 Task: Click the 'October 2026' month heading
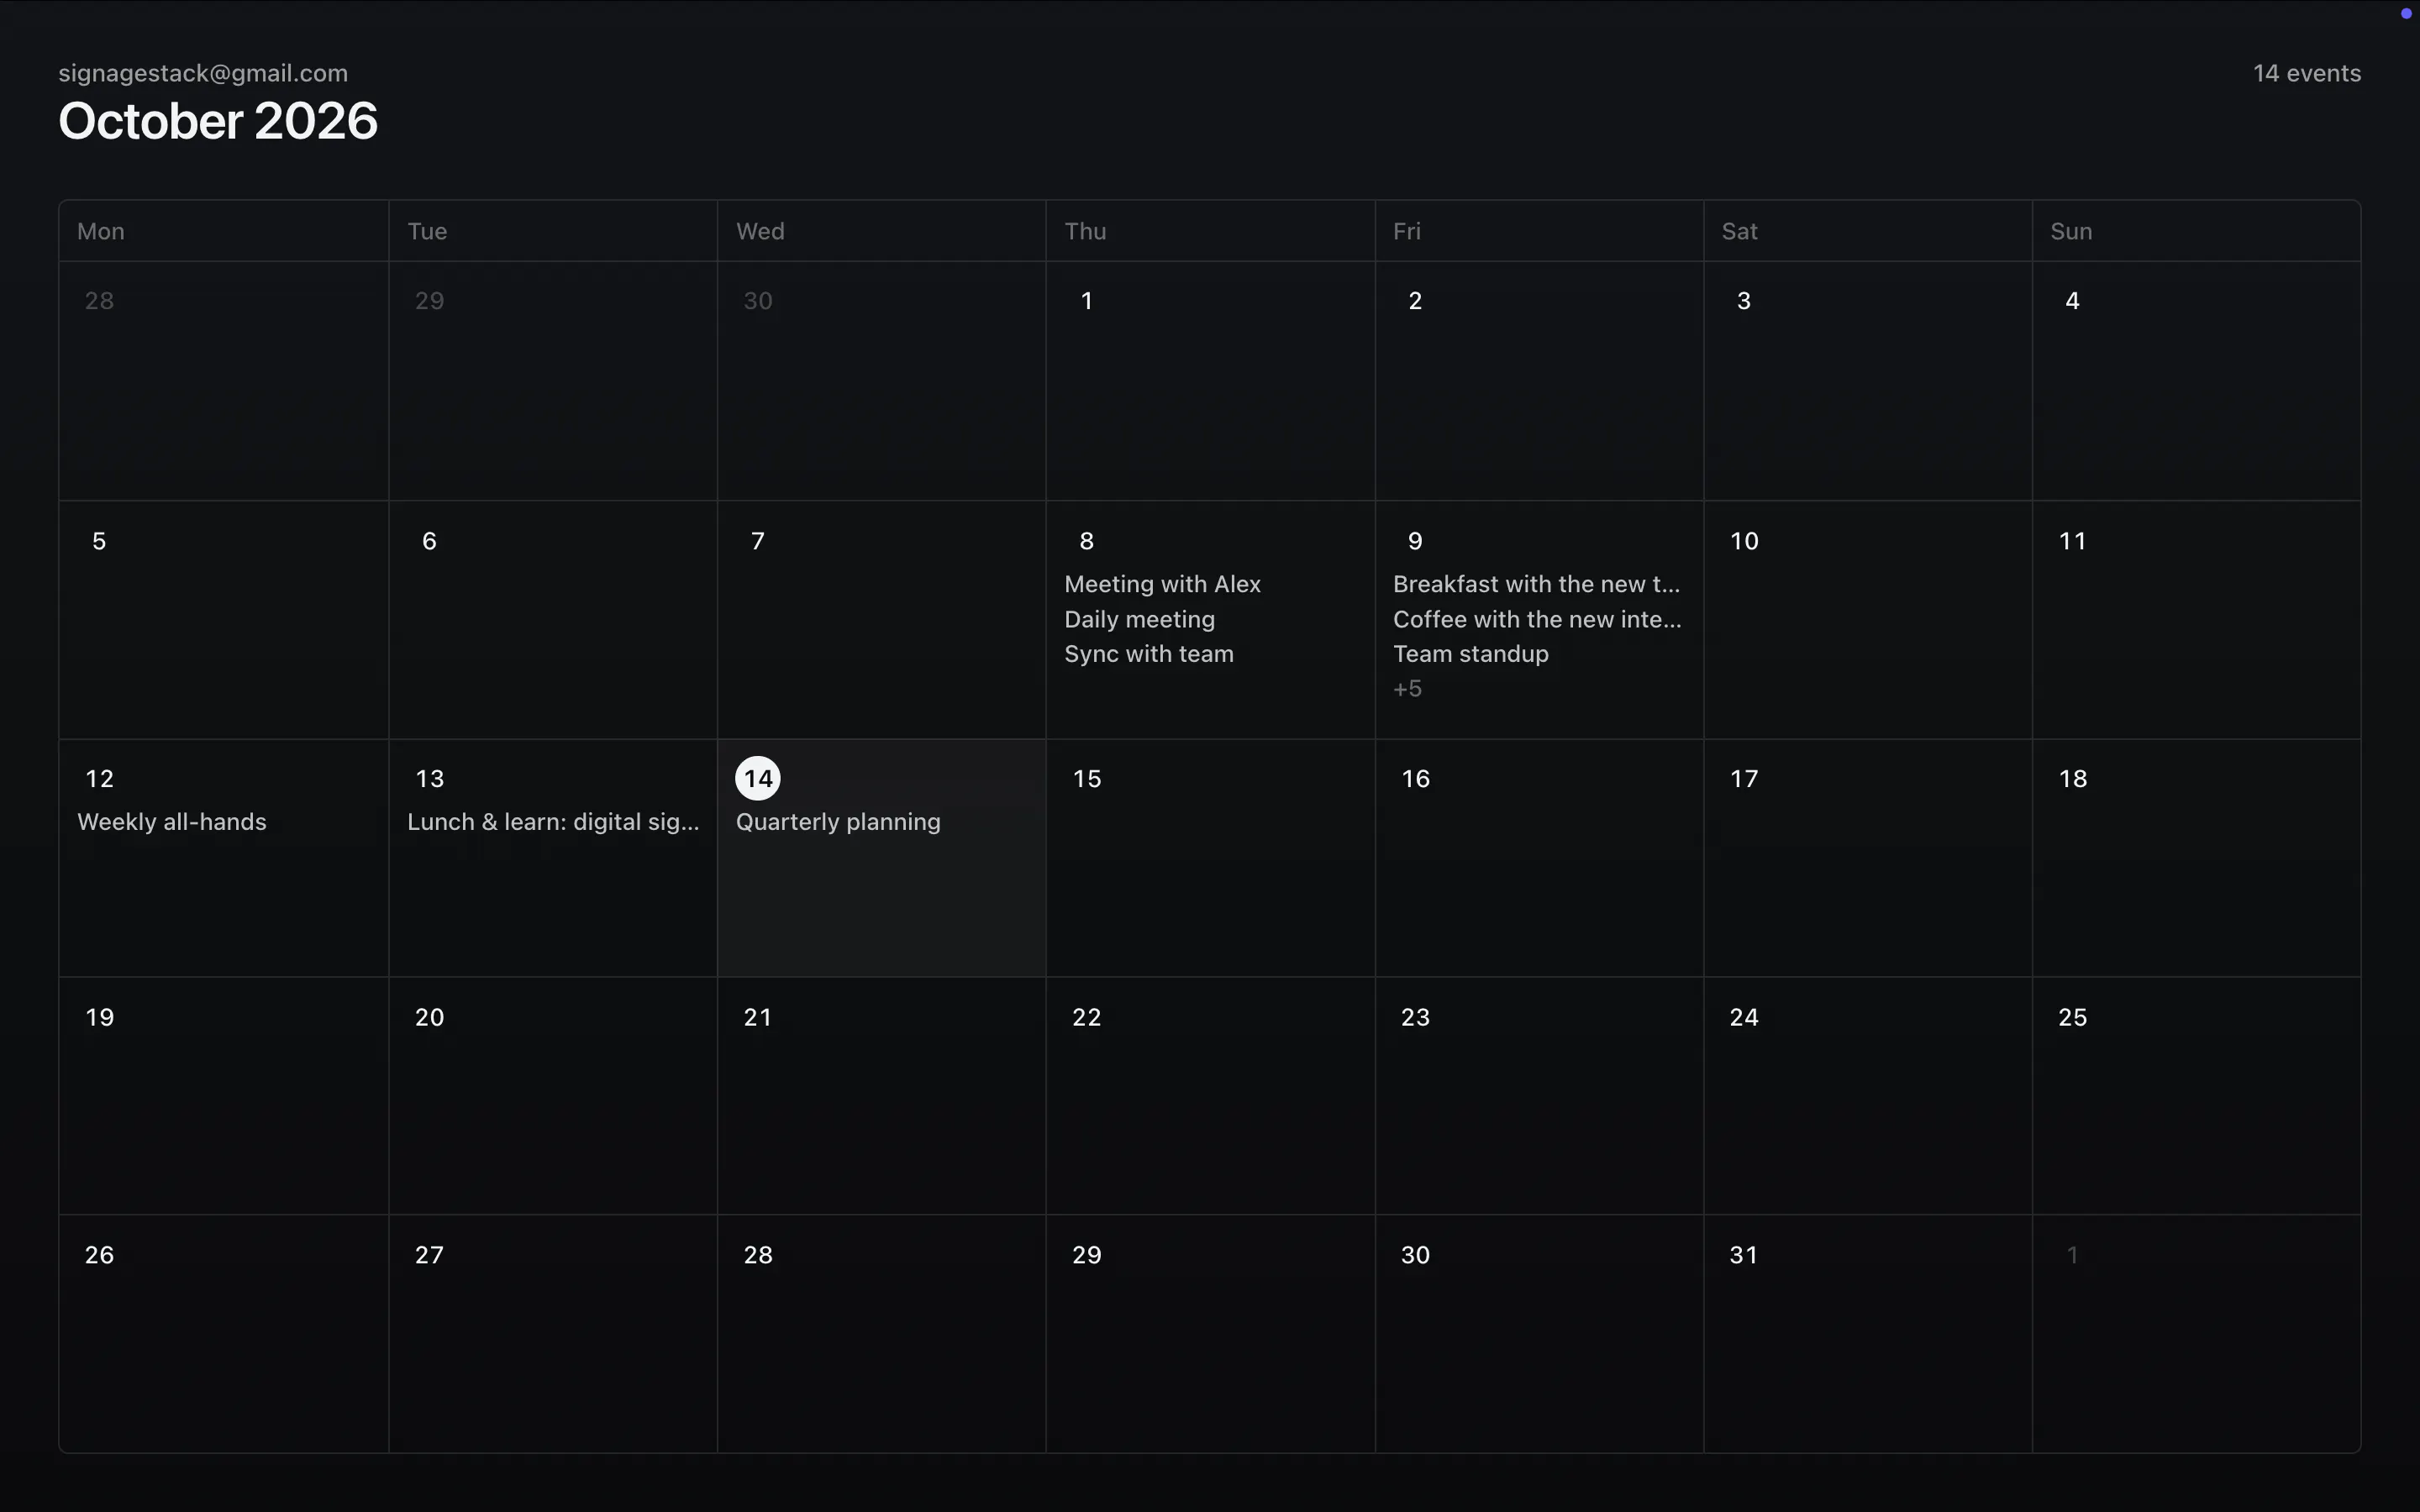point(218,121)
